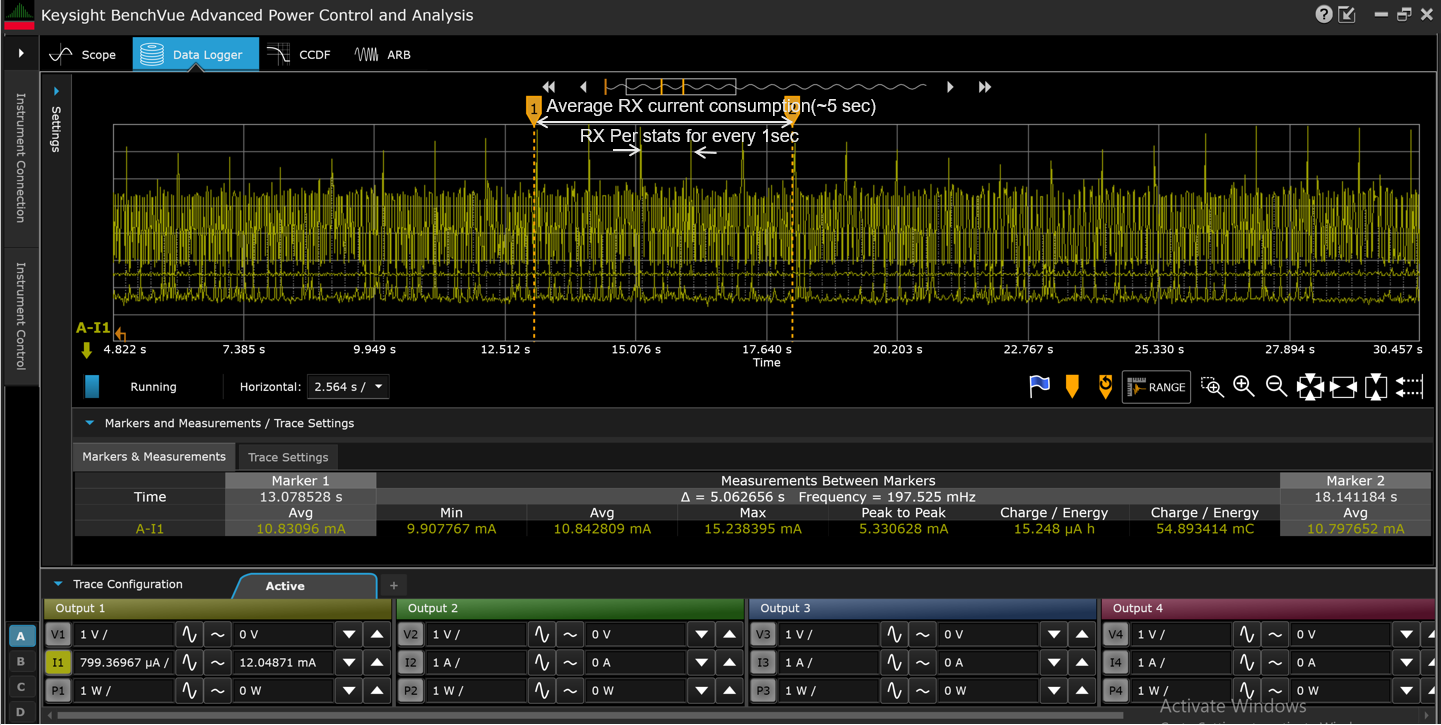The height and width of the screenshot is (725, 1441).
Task: Click the horizontal autoscale icon
Action: click(1343, 387)
